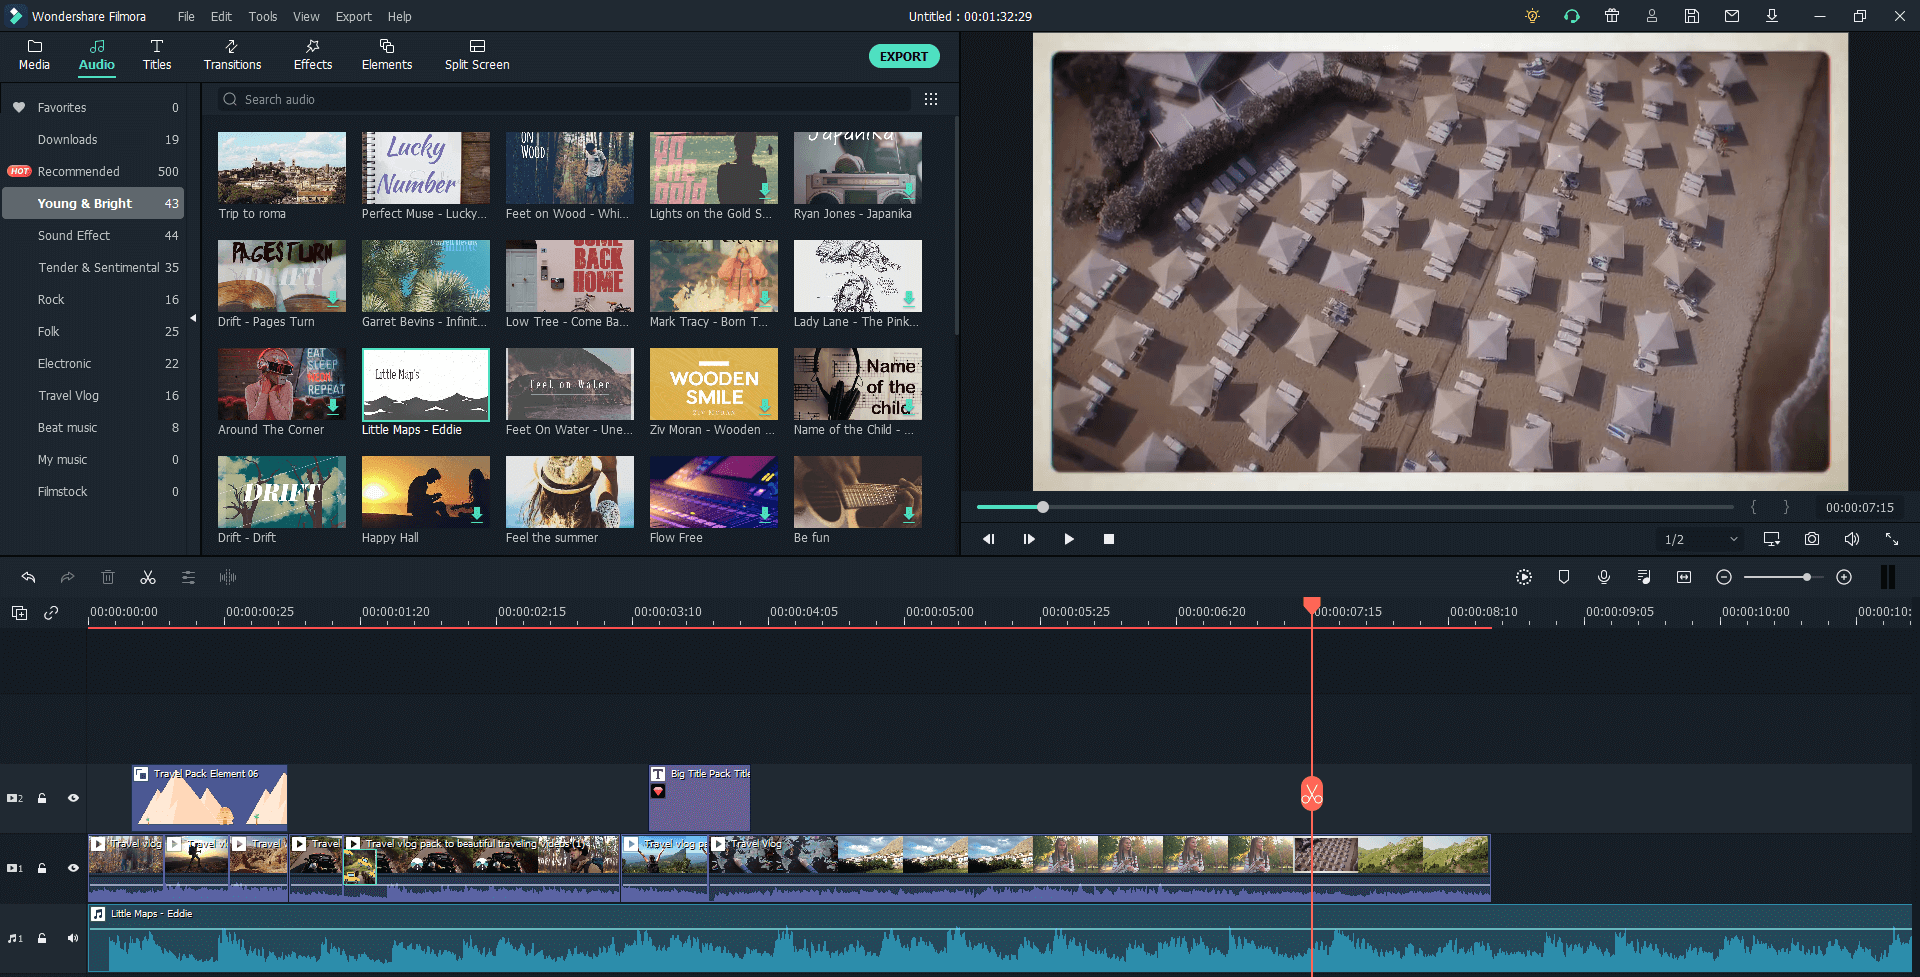Click the EXPORT button

[904, 56]
